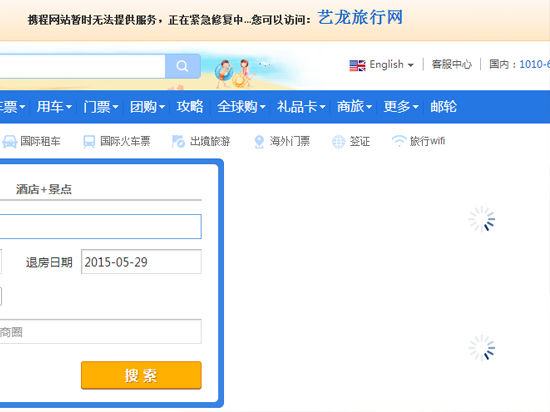Open the 签证 visa link
The width and height of the screenshot is (550, 412).
point(360,141)
